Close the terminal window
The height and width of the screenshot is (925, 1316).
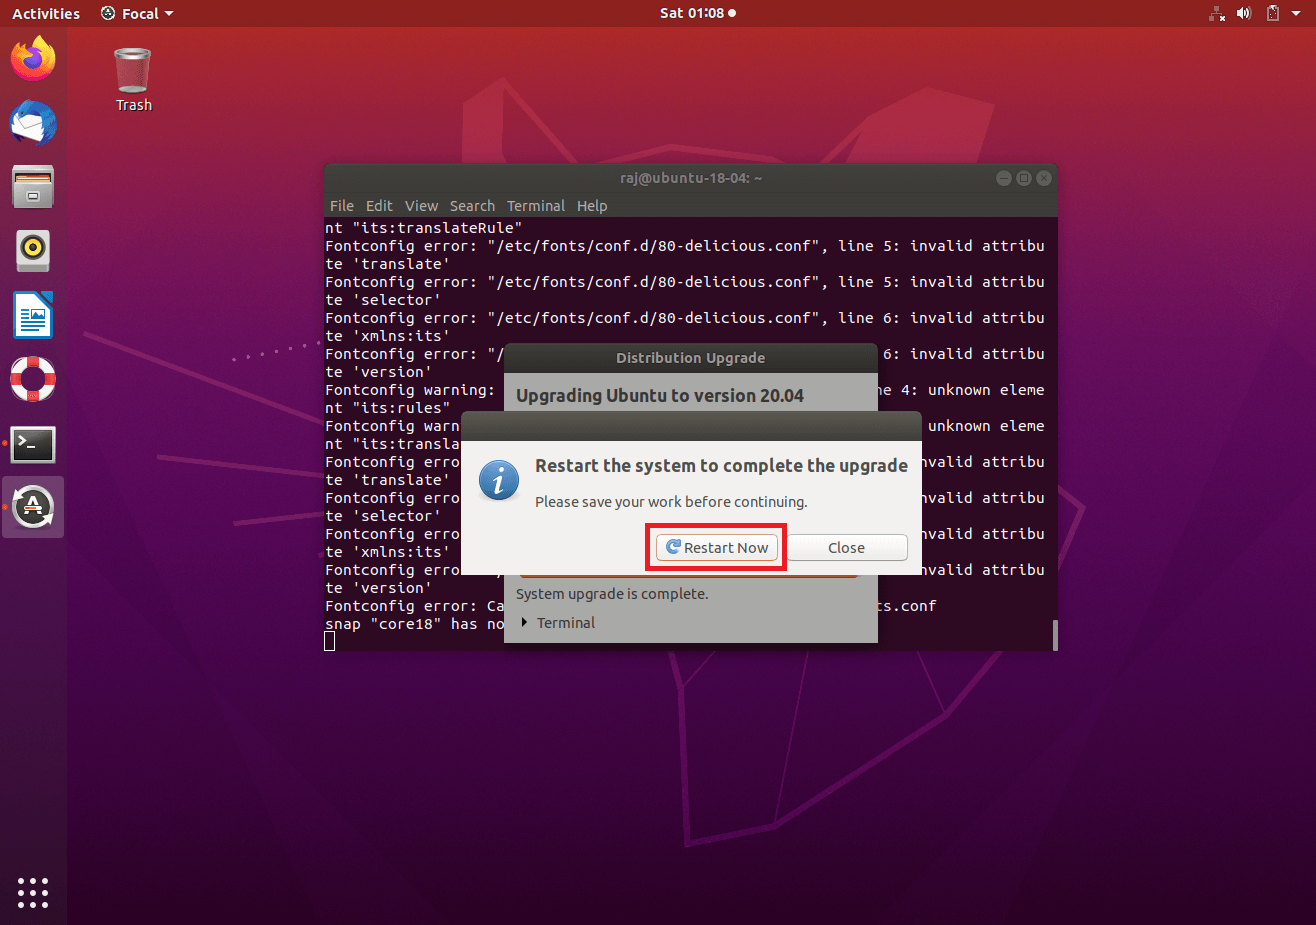[1044, 178]
